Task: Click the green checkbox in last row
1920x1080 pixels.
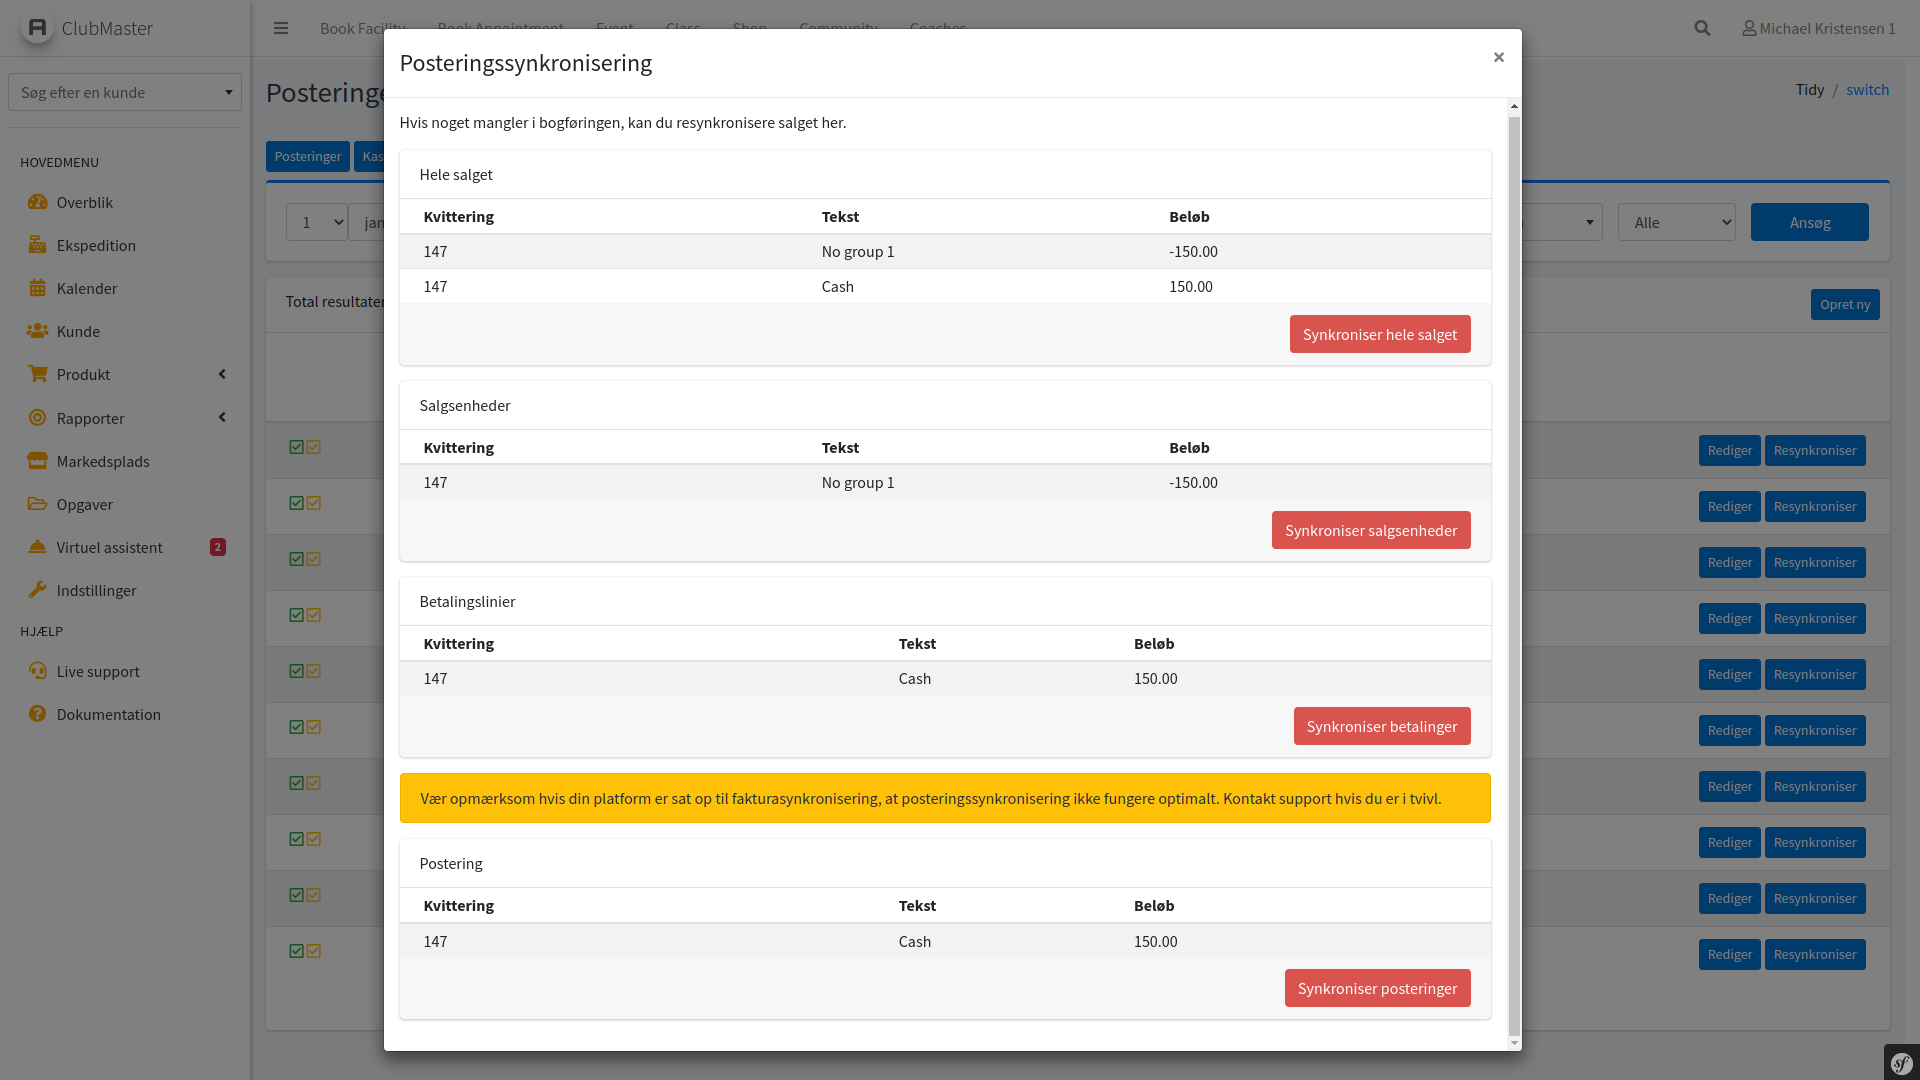Action: (296, 951)
